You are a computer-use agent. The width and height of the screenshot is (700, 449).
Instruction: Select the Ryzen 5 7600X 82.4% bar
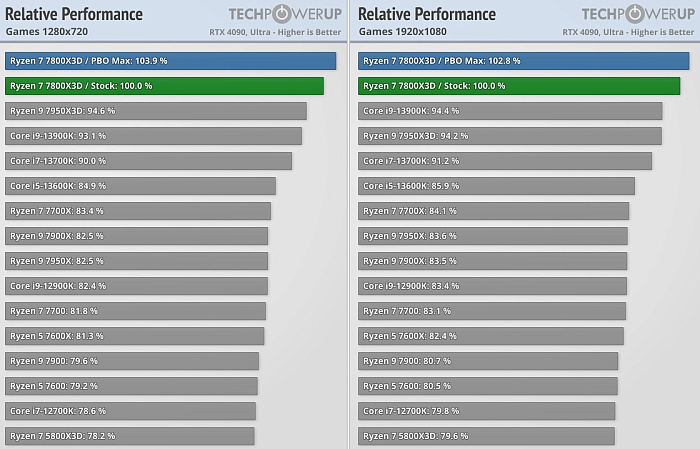[x=491, y=336]
